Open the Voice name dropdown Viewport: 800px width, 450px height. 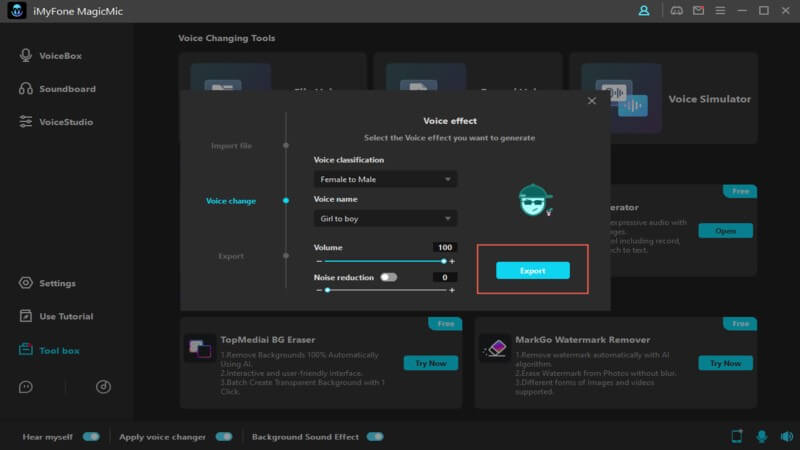tap(385, 218)
